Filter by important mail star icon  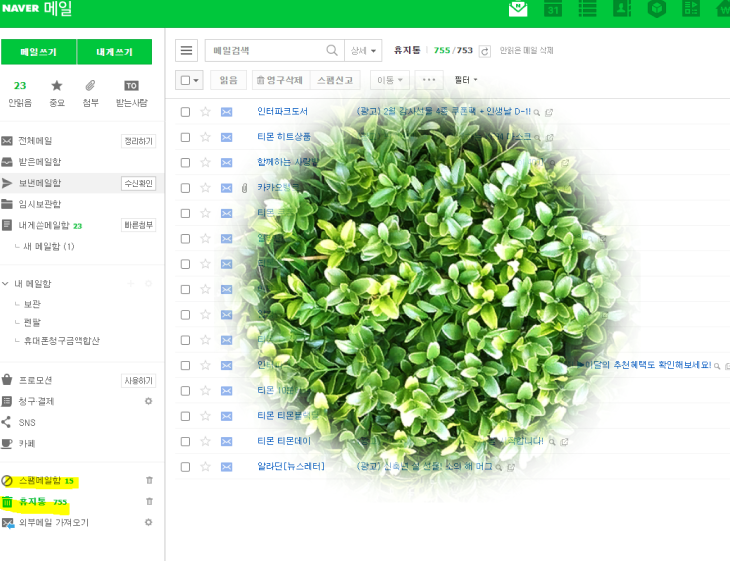[x=57, y=86]
